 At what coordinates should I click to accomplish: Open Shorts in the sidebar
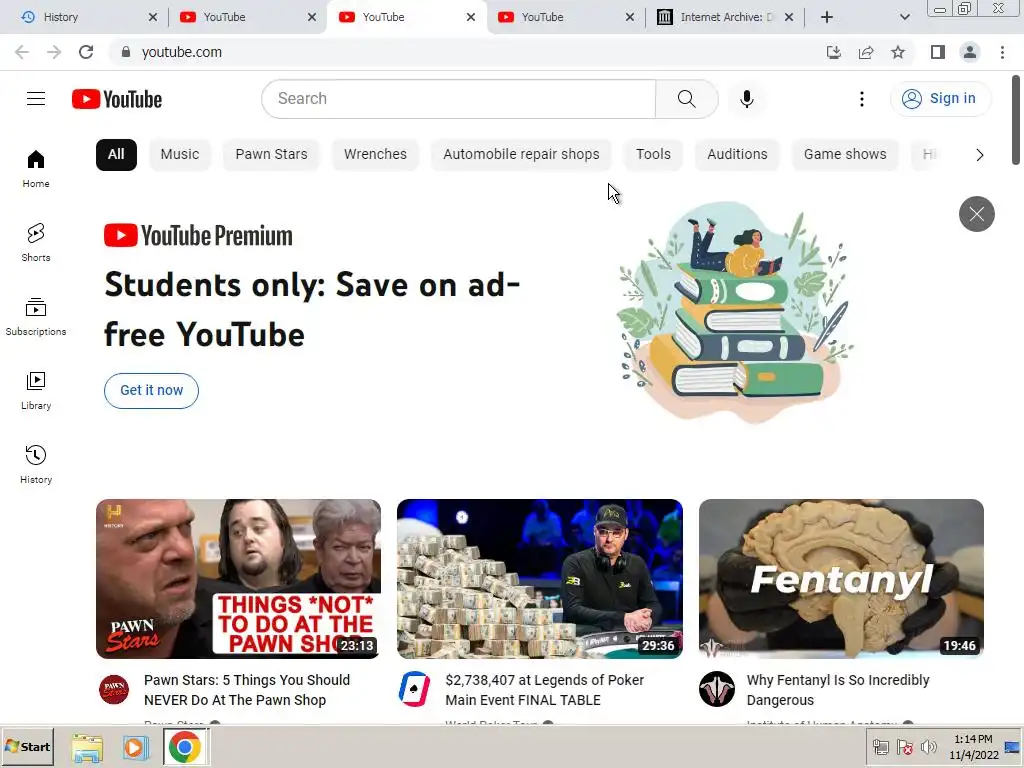click(x=36, y=242)
